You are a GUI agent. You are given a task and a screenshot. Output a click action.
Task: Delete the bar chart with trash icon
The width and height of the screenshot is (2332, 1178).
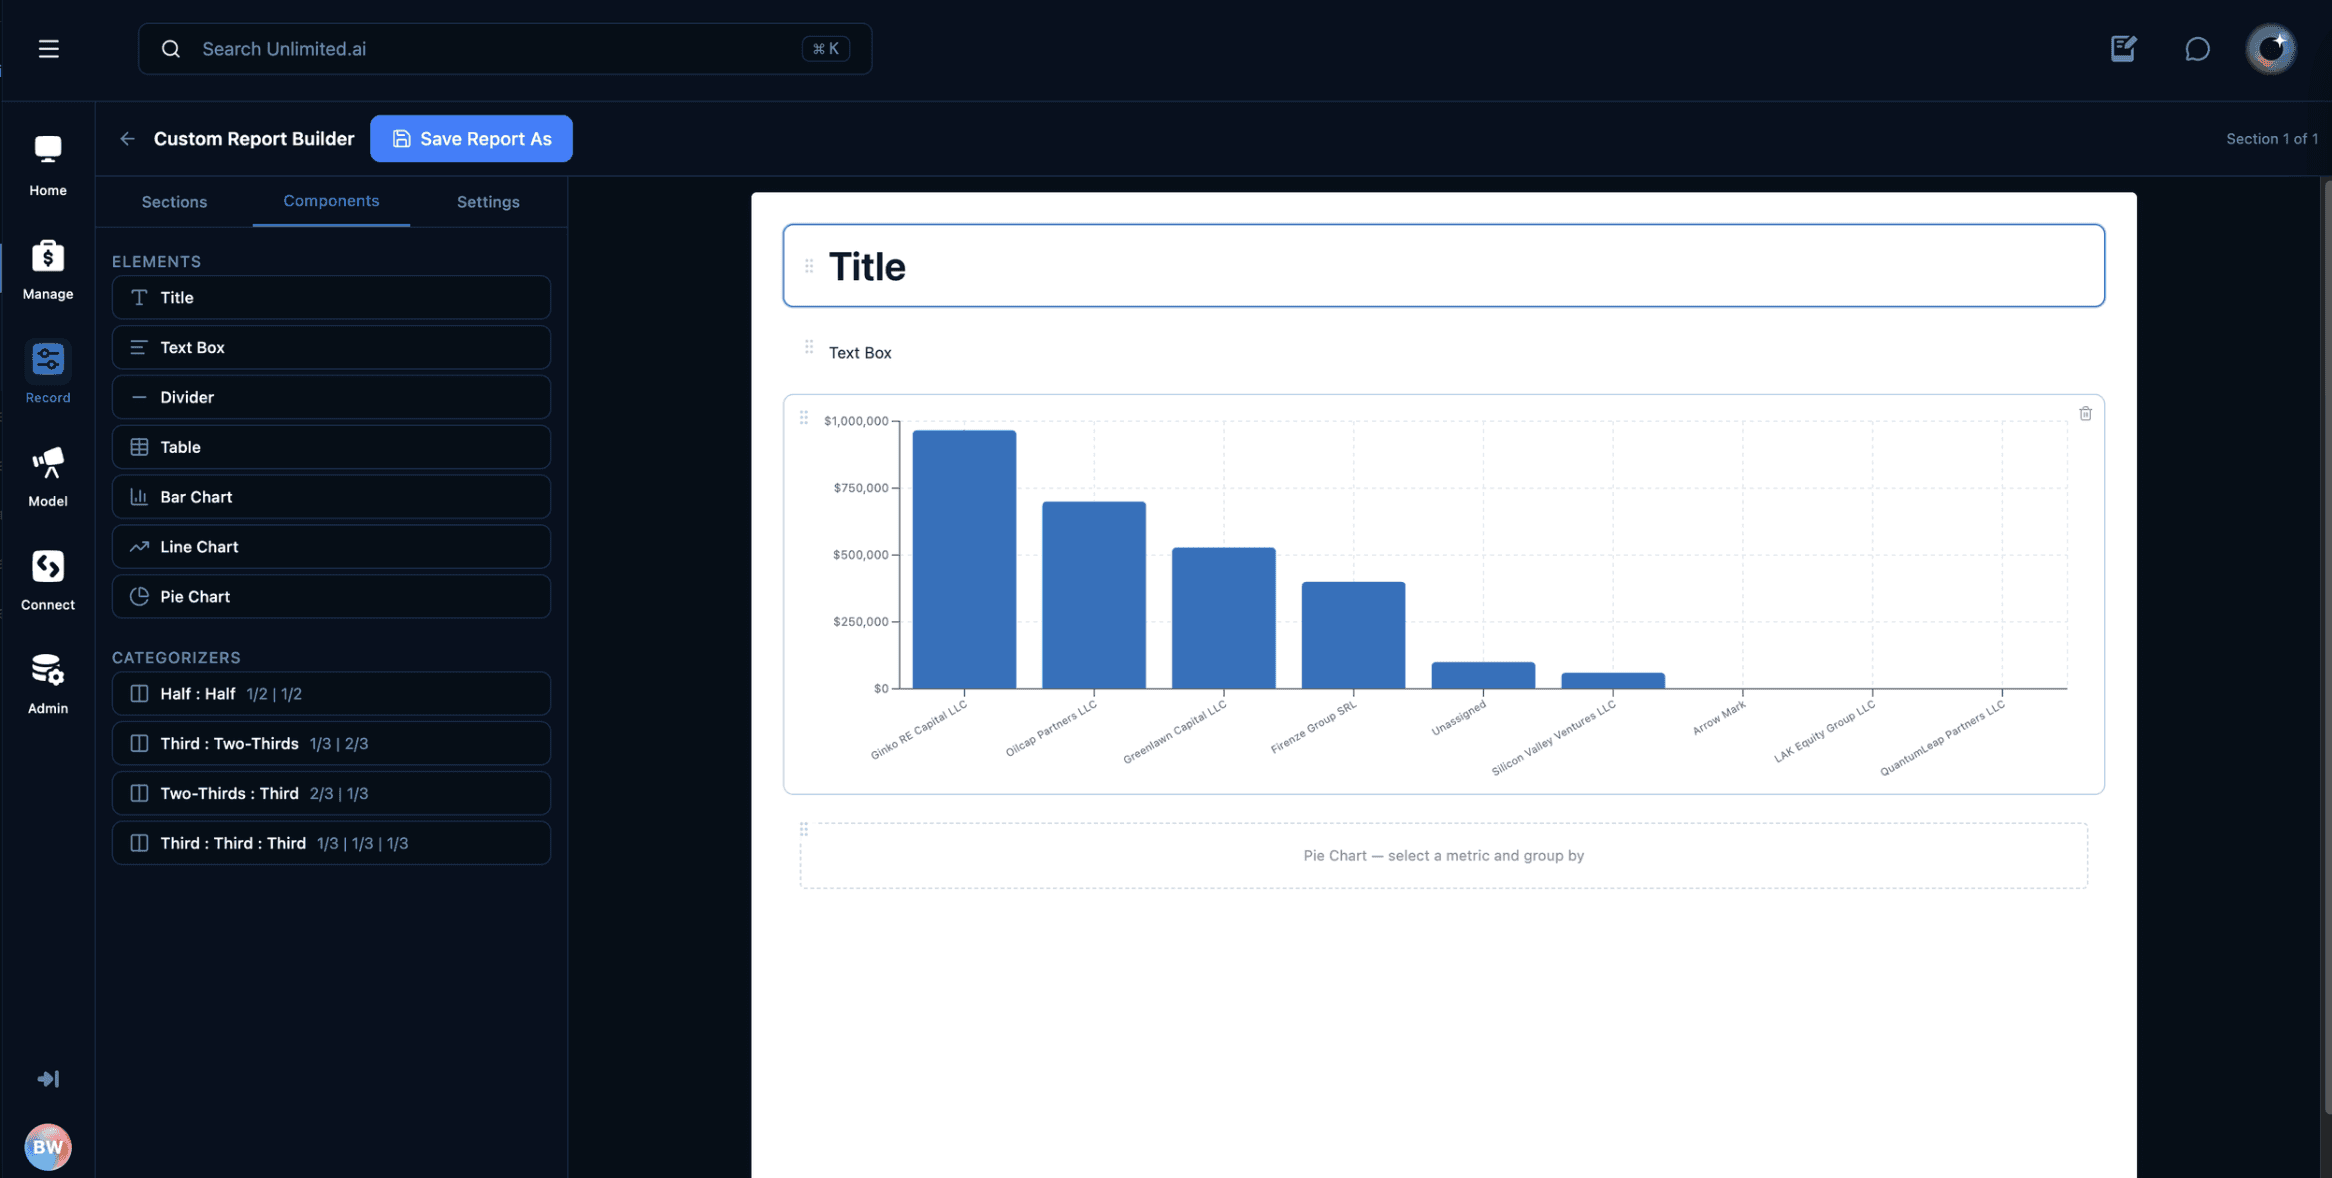[2085, 413]
